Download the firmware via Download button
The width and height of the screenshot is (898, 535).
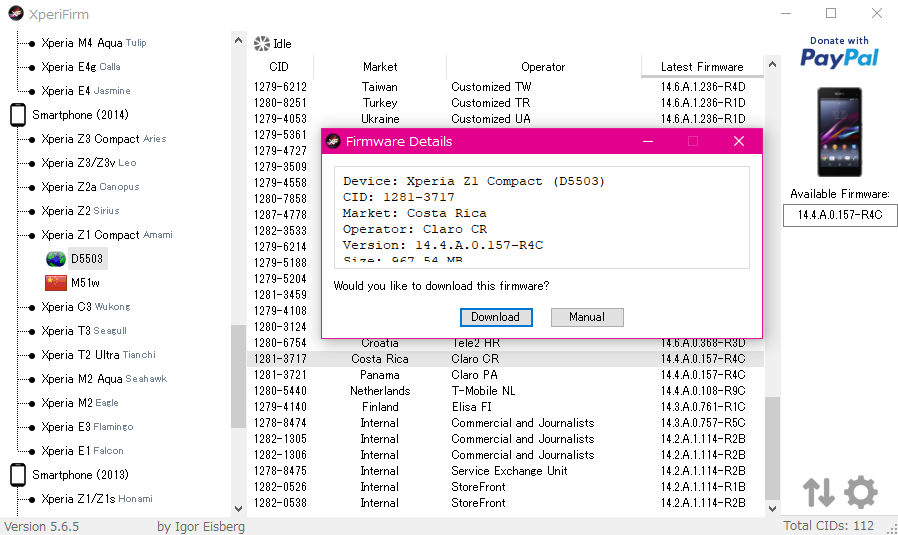click(496, 317)
